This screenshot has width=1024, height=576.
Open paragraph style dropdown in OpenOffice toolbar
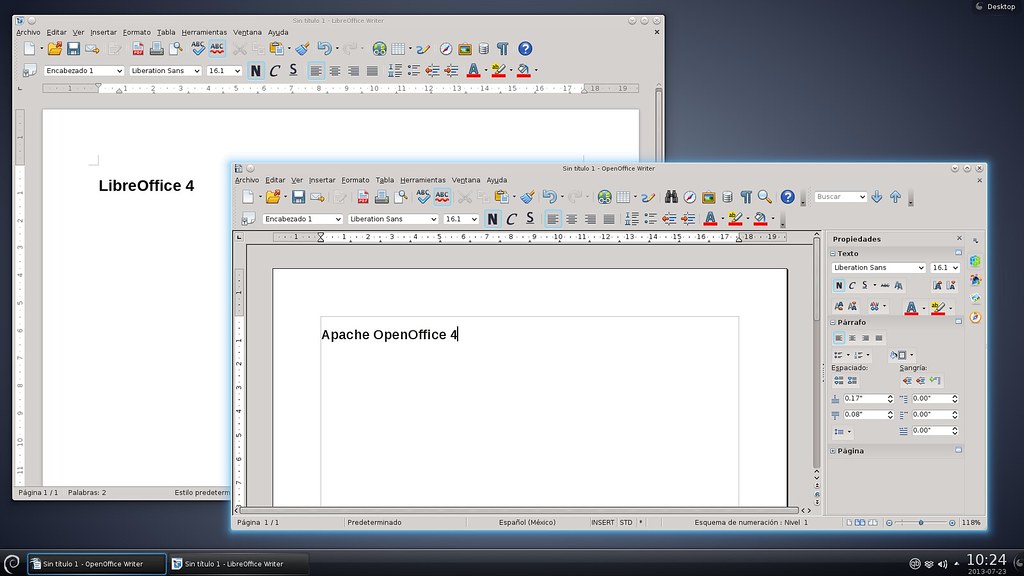coord(338,219)
